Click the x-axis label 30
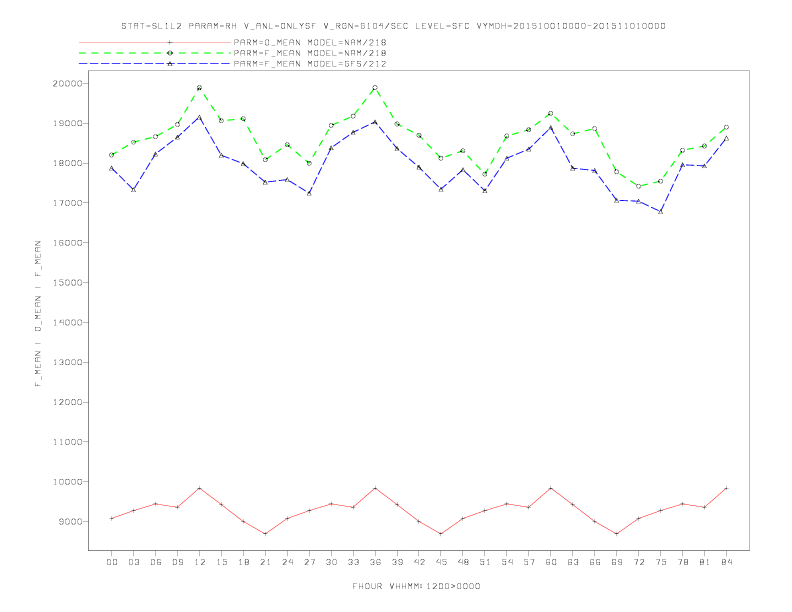 (x=331, y=562)
